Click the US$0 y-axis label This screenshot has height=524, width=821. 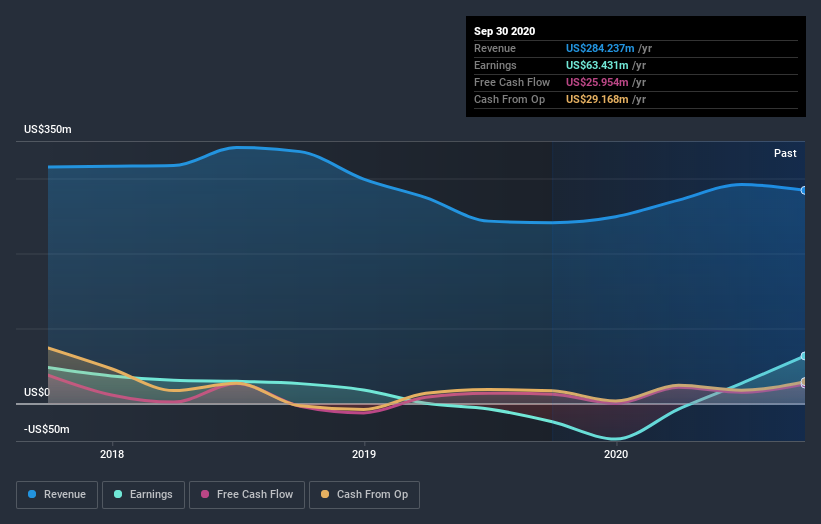coord(37,392)
